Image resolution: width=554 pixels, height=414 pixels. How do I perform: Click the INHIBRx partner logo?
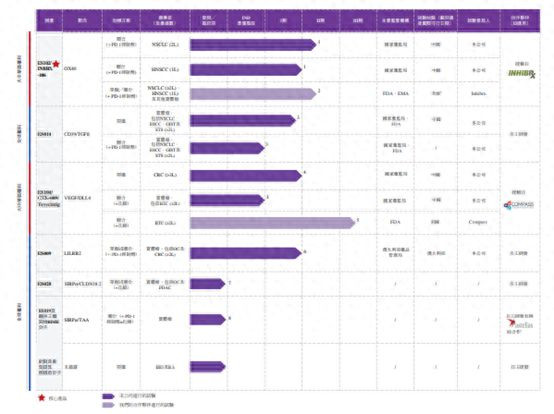521,73
